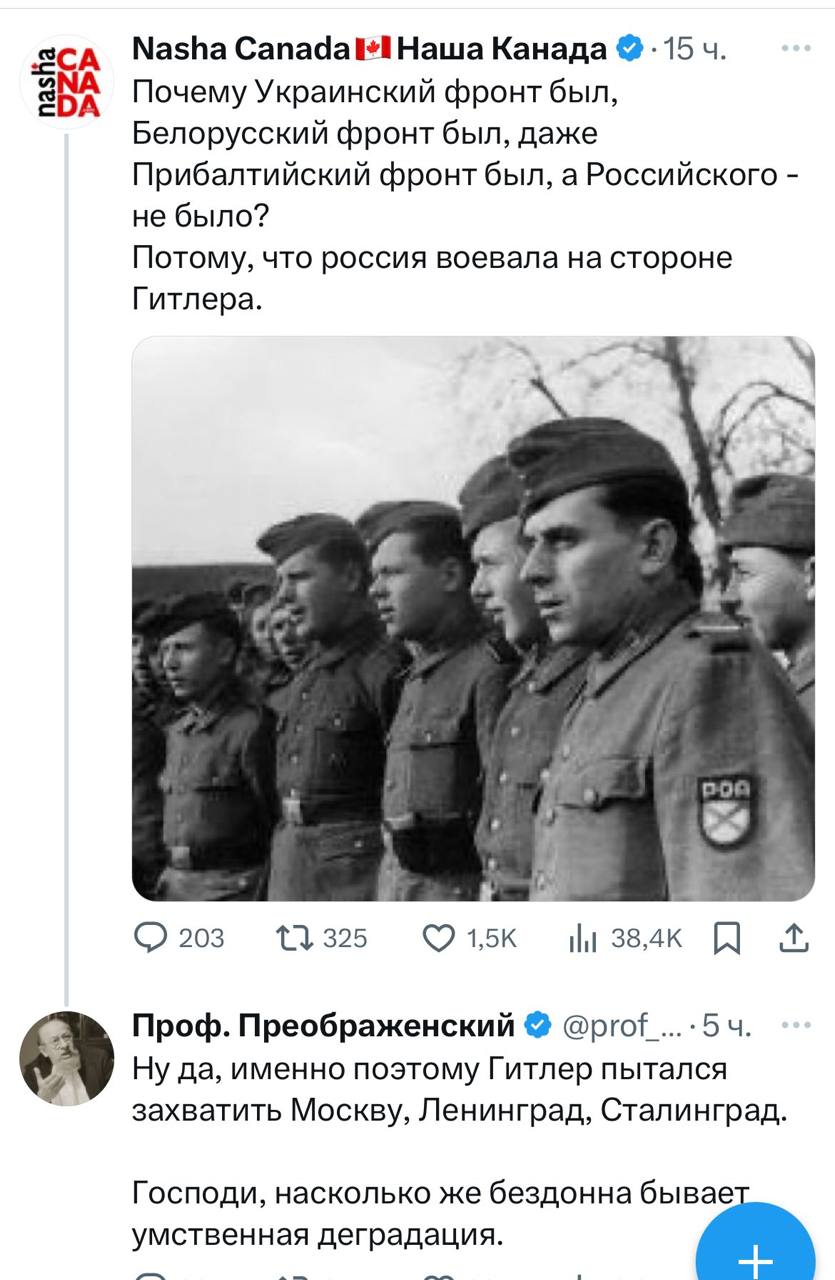Tap the verified badge beside Проф. Преображенский
The image size is (835, 1280).
pos(537,1025)
